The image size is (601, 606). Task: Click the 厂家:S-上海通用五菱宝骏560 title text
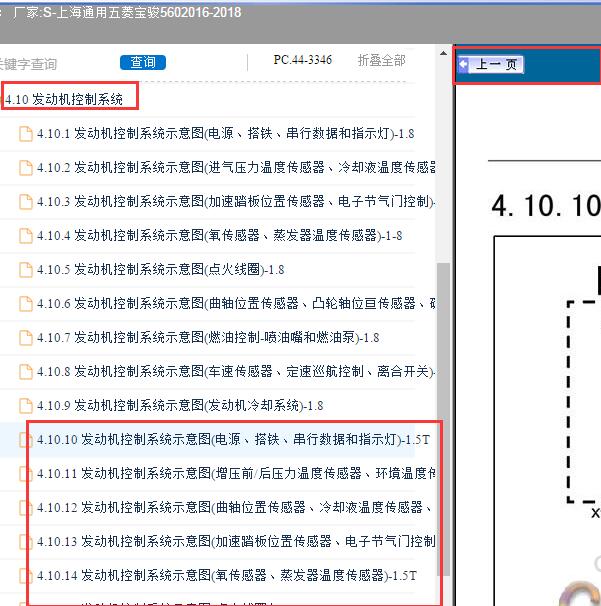(127, 13)
